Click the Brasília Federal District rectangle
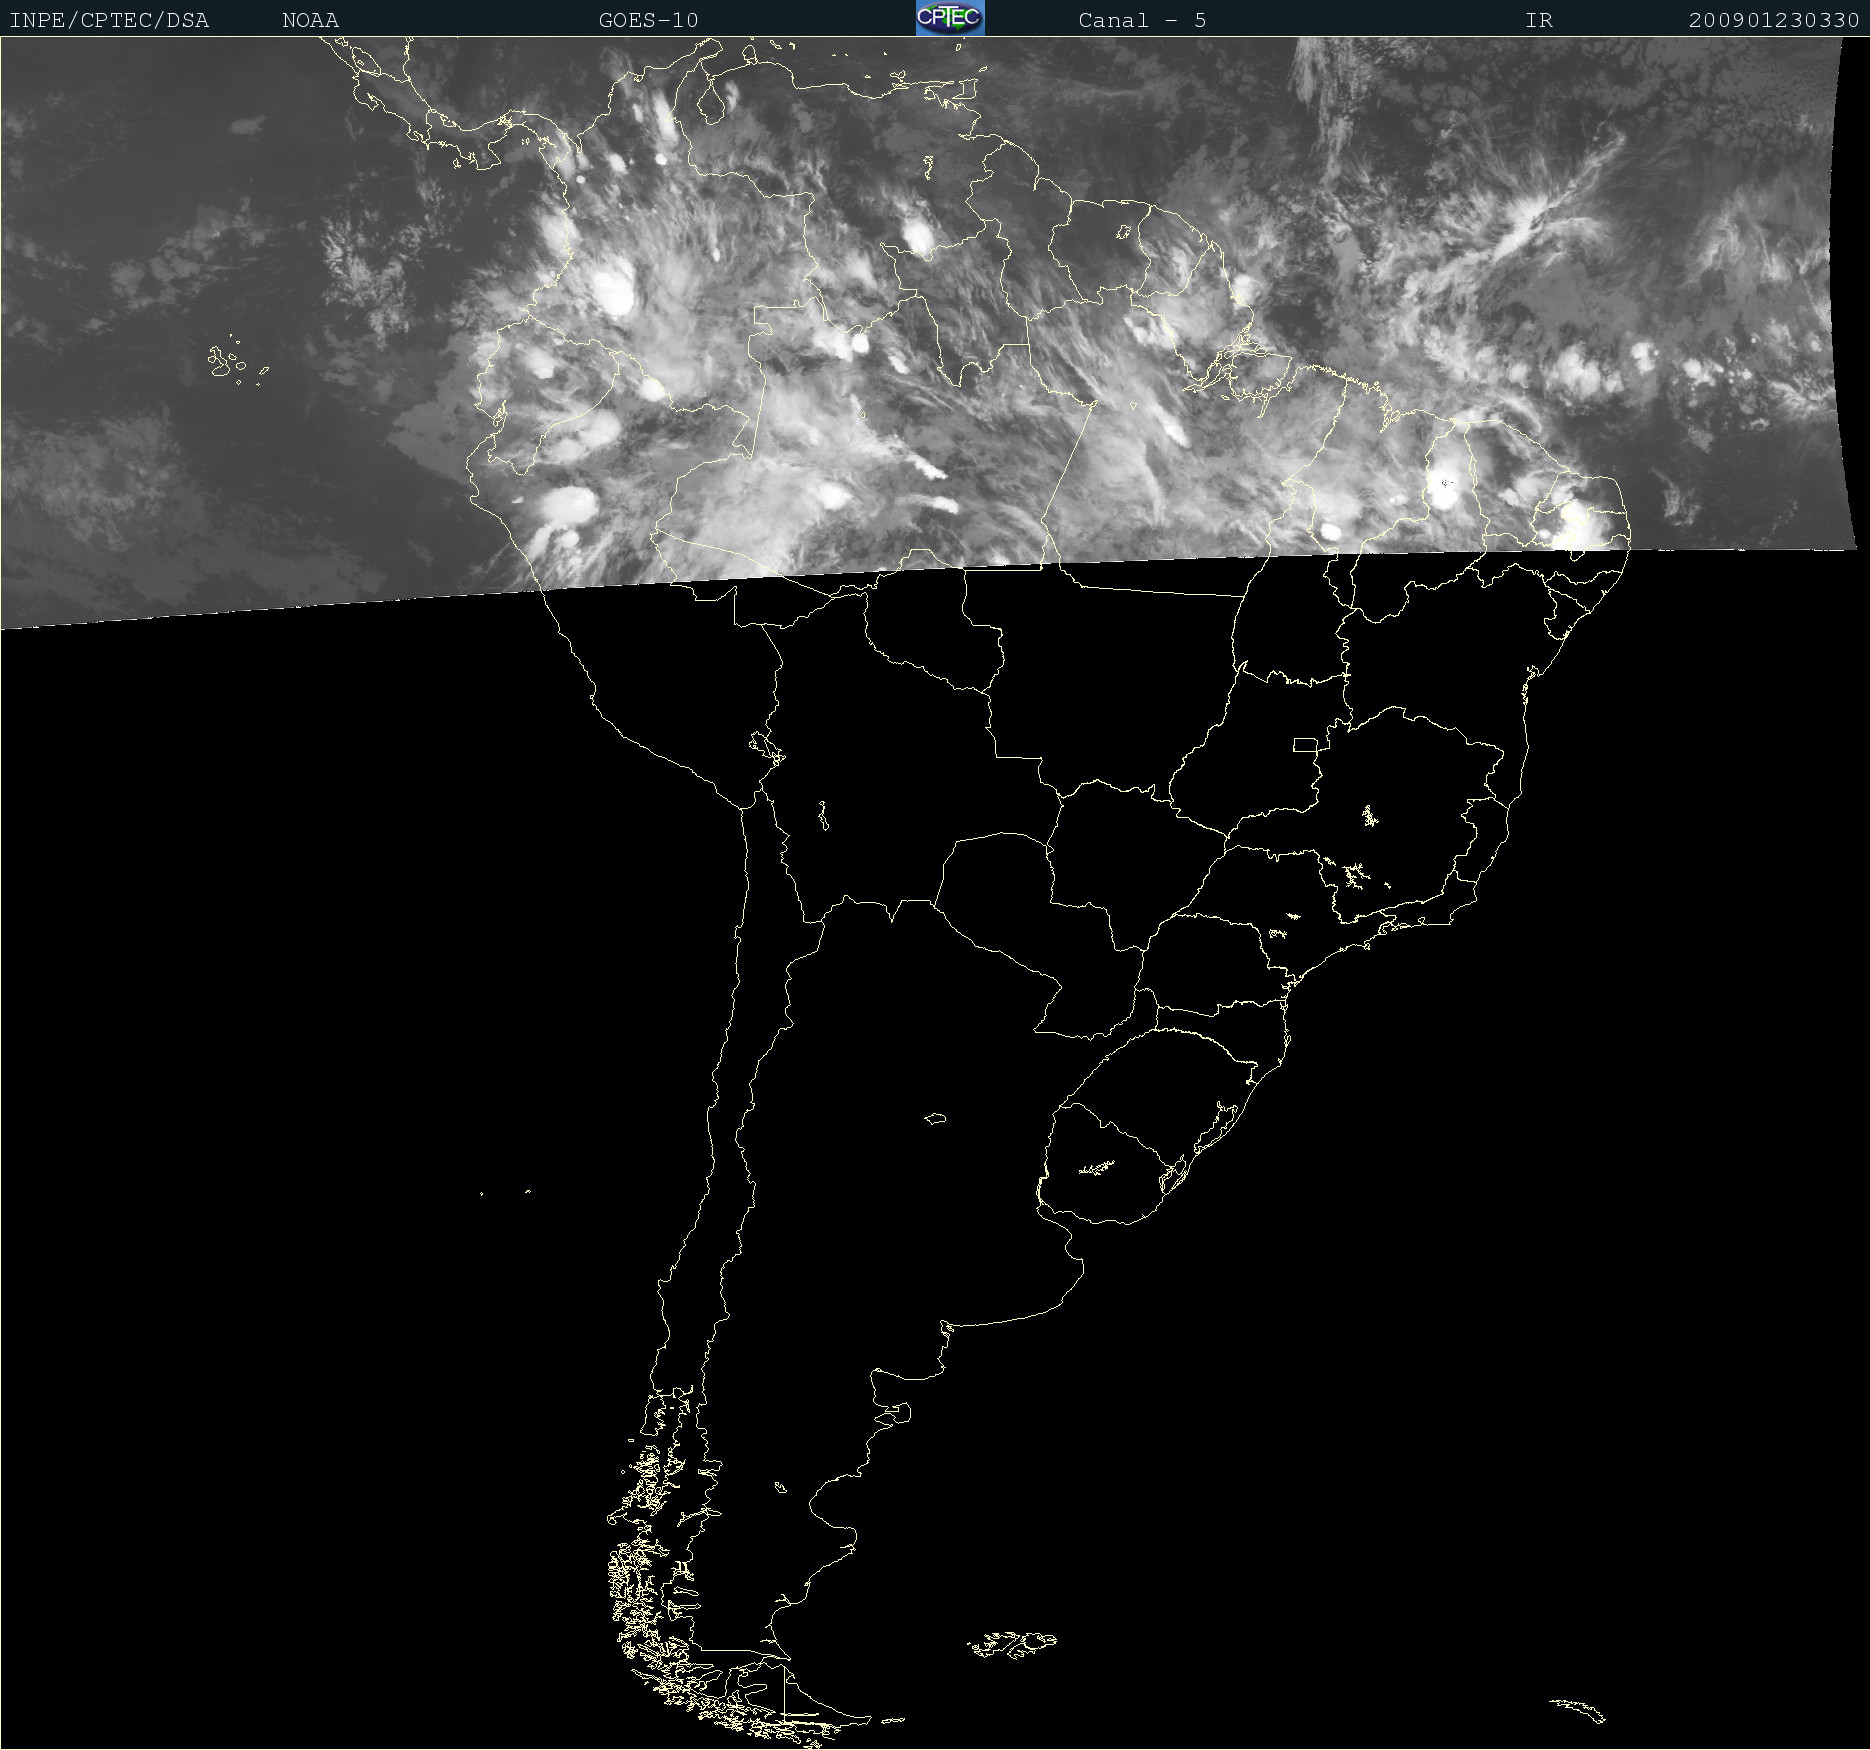 point(1305,744)
